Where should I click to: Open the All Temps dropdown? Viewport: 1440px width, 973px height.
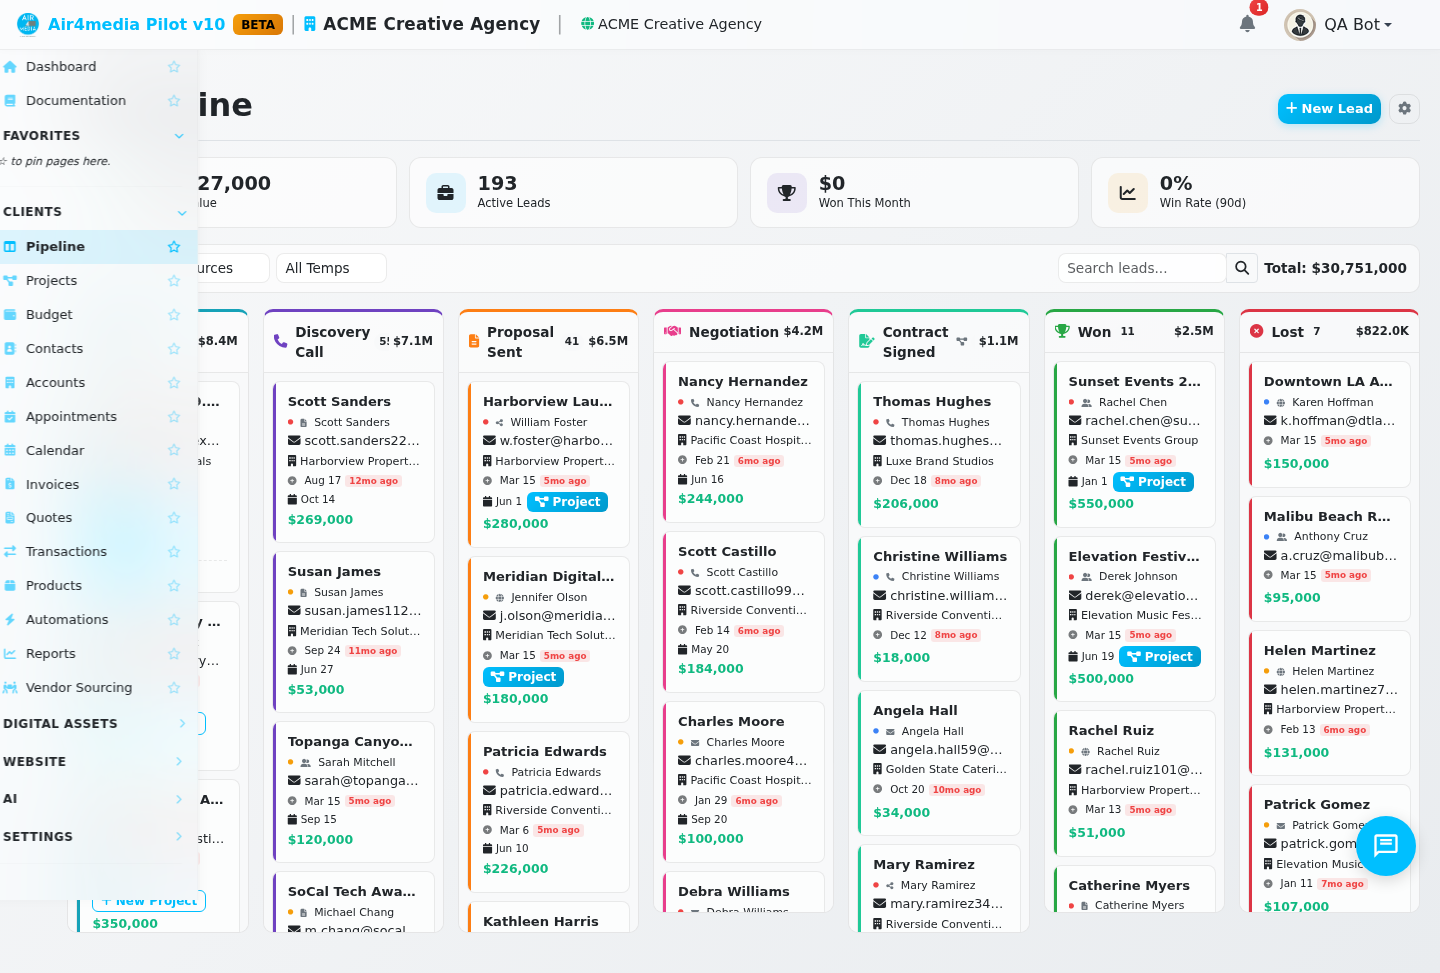click(x=331, y=268)
